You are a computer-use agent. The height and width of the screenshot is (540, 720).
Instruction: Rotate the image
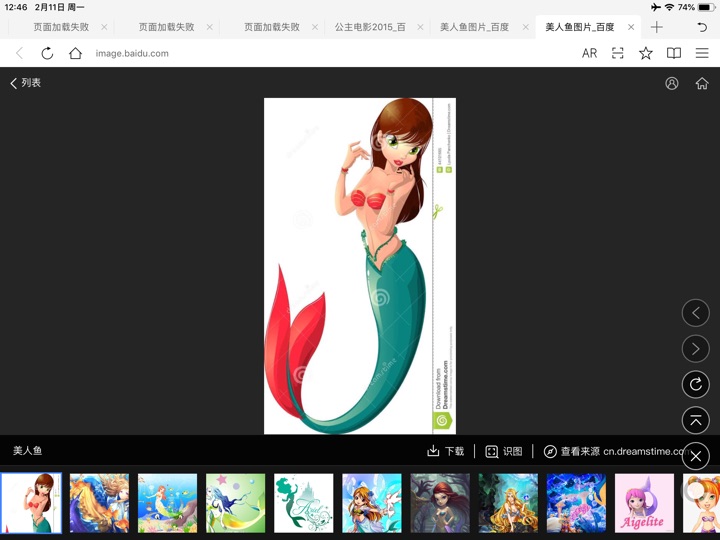[x=695, y=384]
